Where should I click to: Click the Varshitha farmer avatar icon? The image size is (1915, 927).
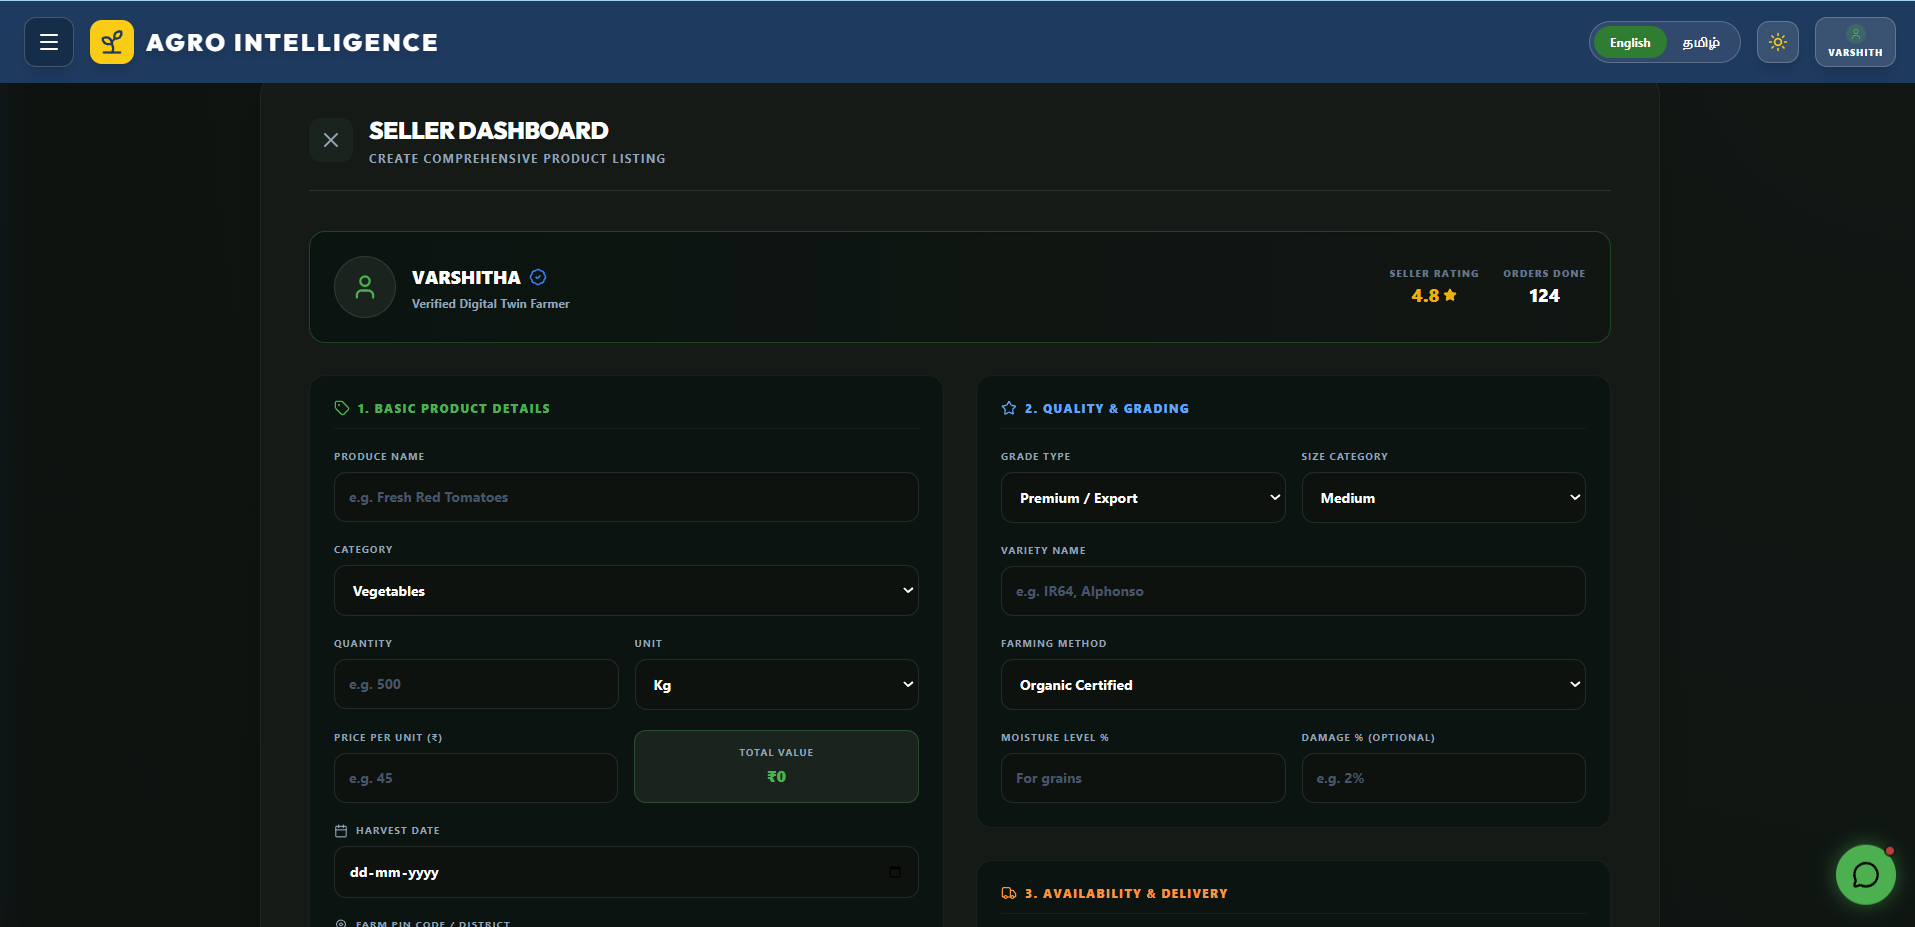coord(365,287)
